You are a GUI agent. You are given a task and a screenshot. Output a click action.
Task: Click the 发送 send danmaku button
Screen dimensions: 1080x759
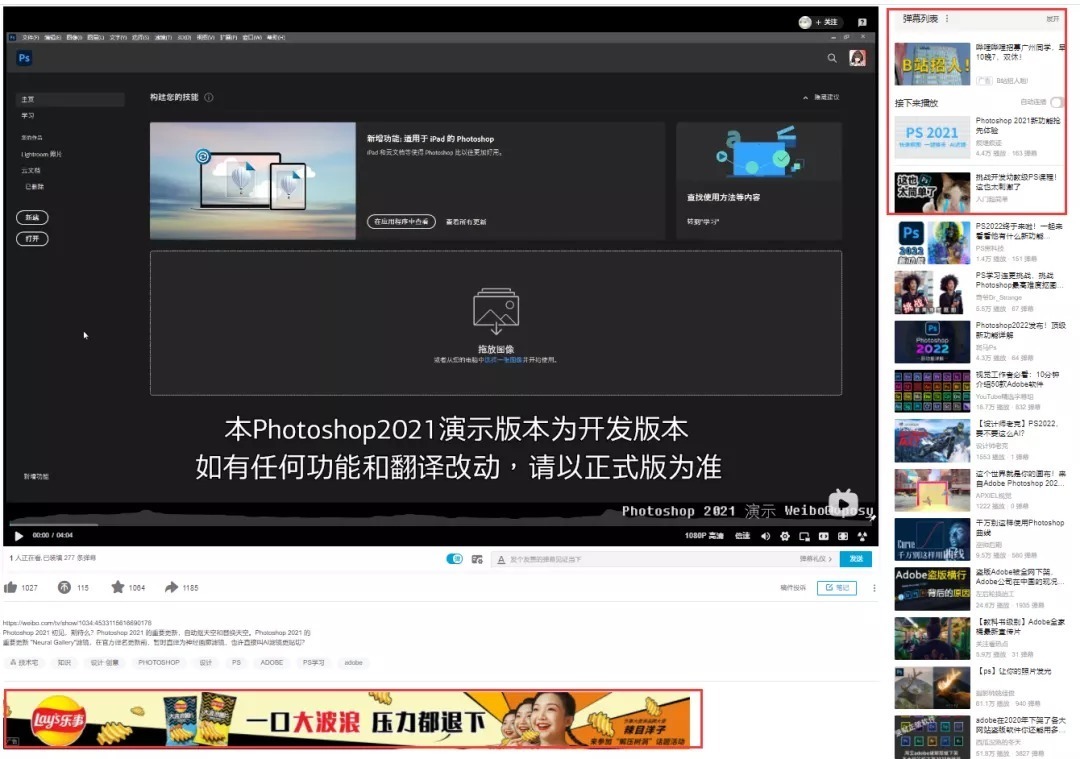(855, 559)
